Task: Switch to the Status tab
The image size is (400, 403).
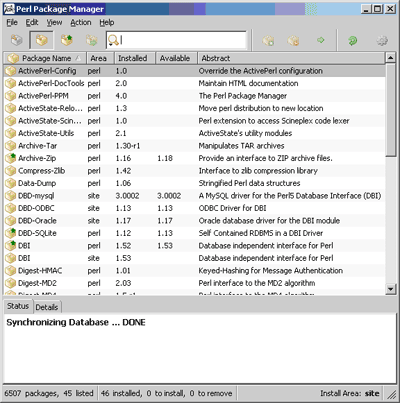Action: click(x=18, y=306)
